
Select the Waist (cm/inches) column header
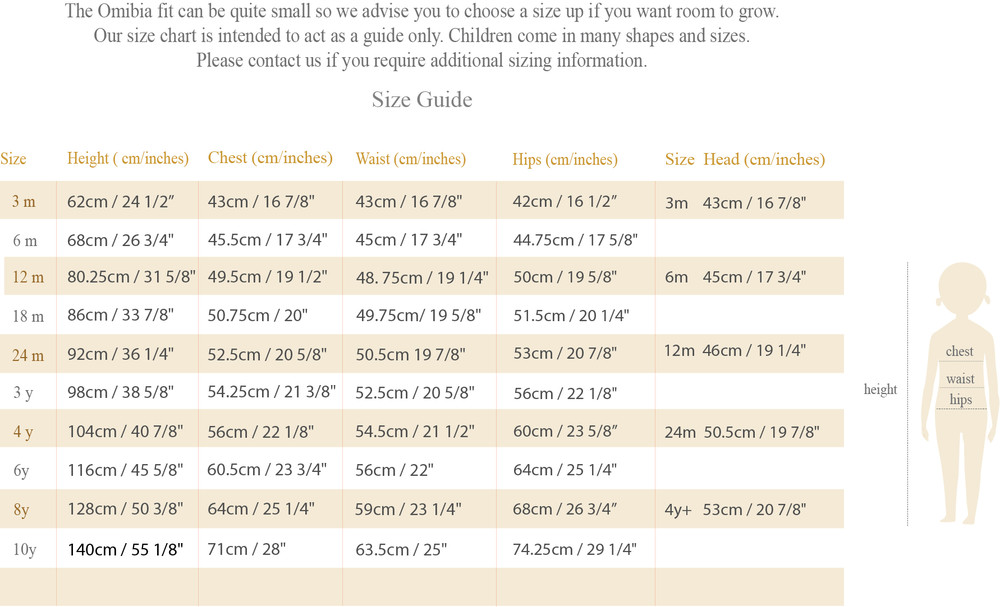click(410, 159)
